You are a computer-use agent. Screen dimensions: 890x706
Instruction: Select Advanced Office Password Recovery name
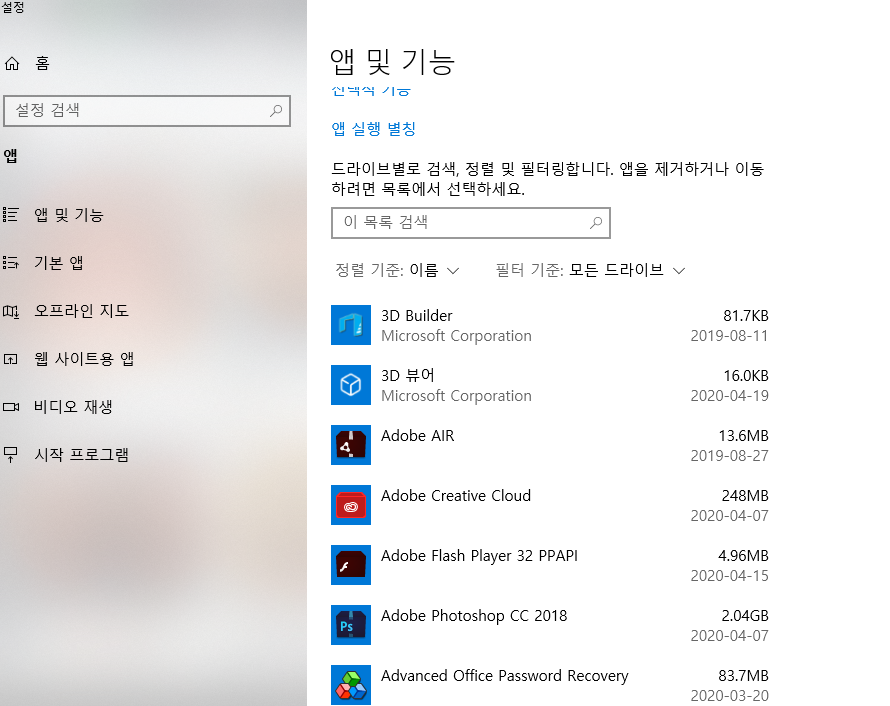click(505, 676)
